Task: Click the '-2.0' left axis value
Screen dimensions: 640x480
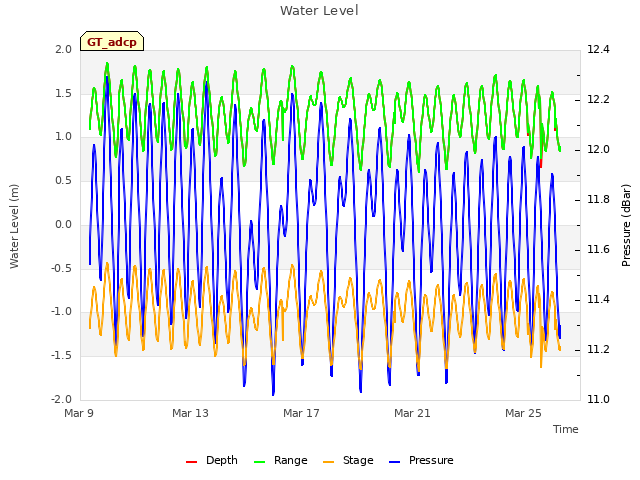Action: [61, 399]
